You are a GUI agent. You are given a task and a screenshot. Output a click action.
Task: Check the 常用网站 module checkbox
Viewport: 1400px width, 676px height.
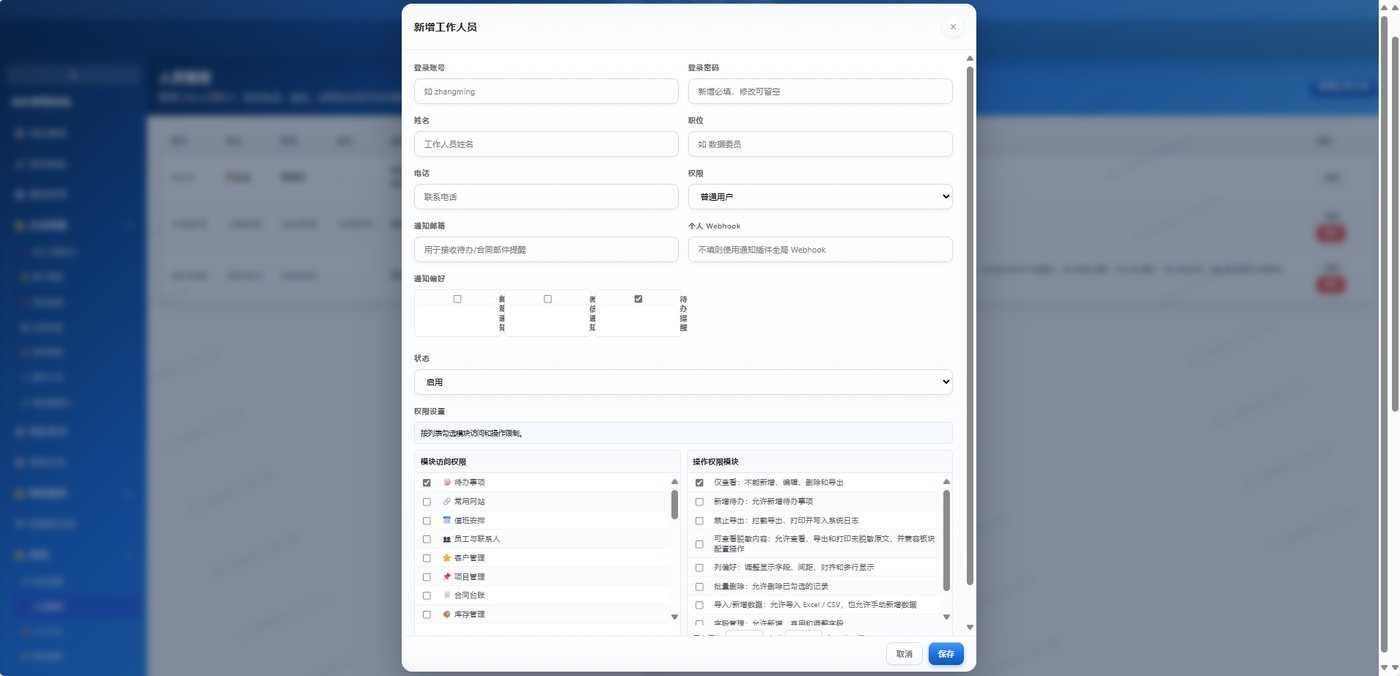click(x=427, y=501)
